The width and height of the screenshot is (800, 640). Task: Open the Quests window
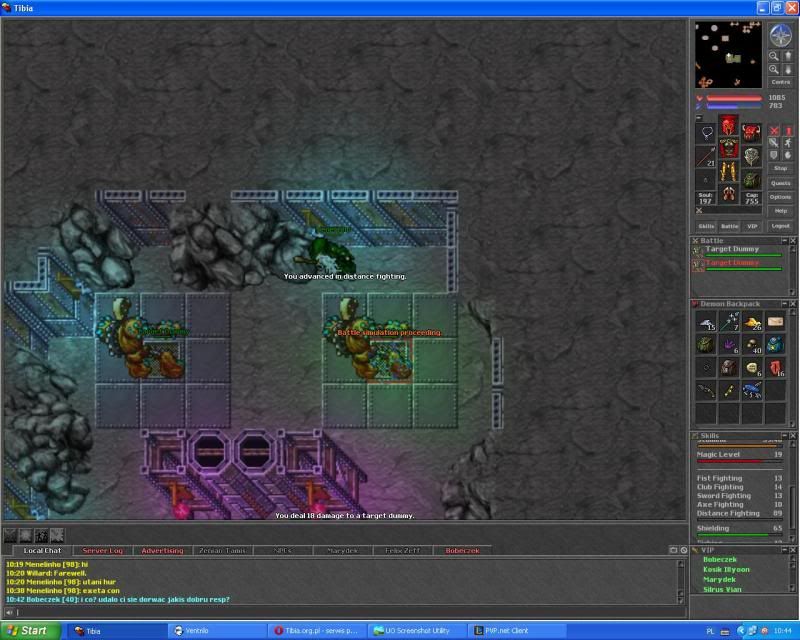click(781, 183)
